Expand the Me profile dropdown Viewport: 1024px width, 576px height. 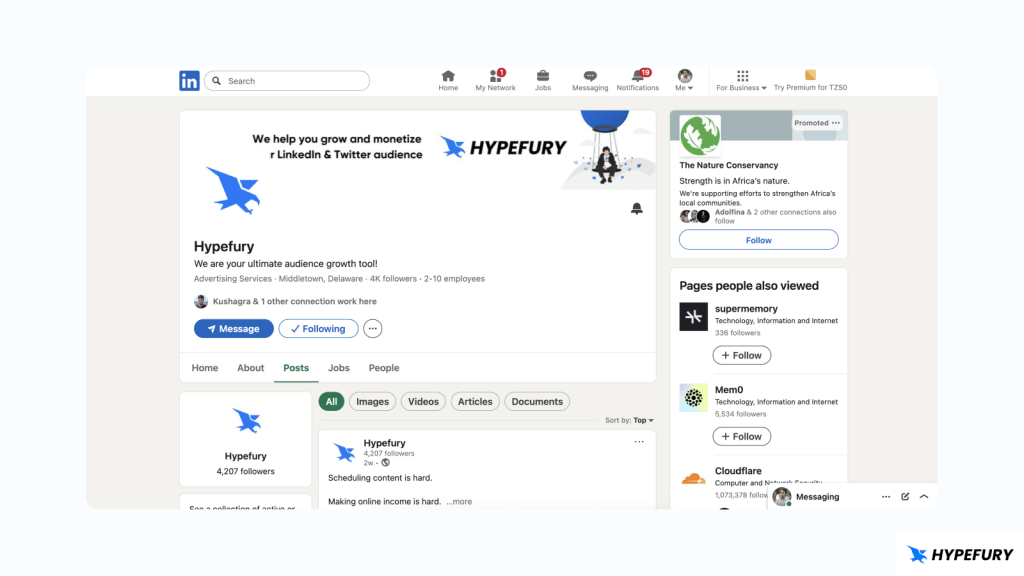(684, 81)
